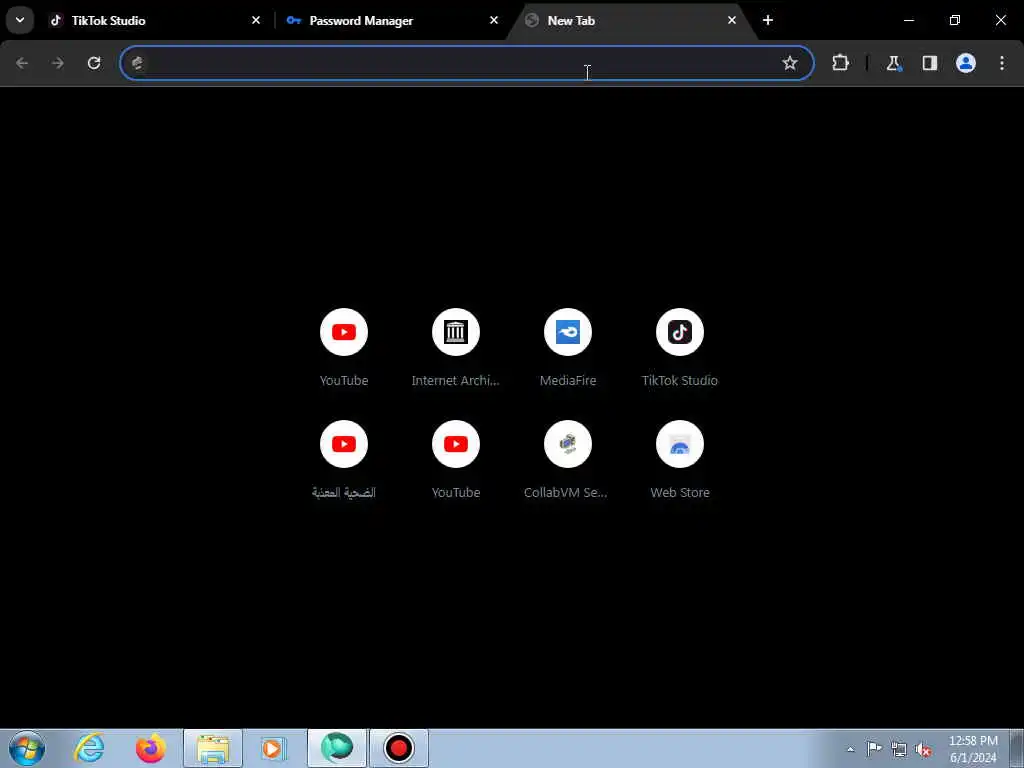Open Windows Explorer from taskbar

pos(213,748)
